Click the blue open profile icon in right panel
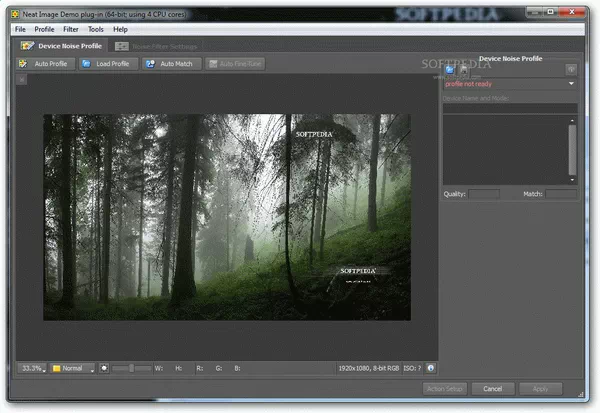 click(450, 70)
